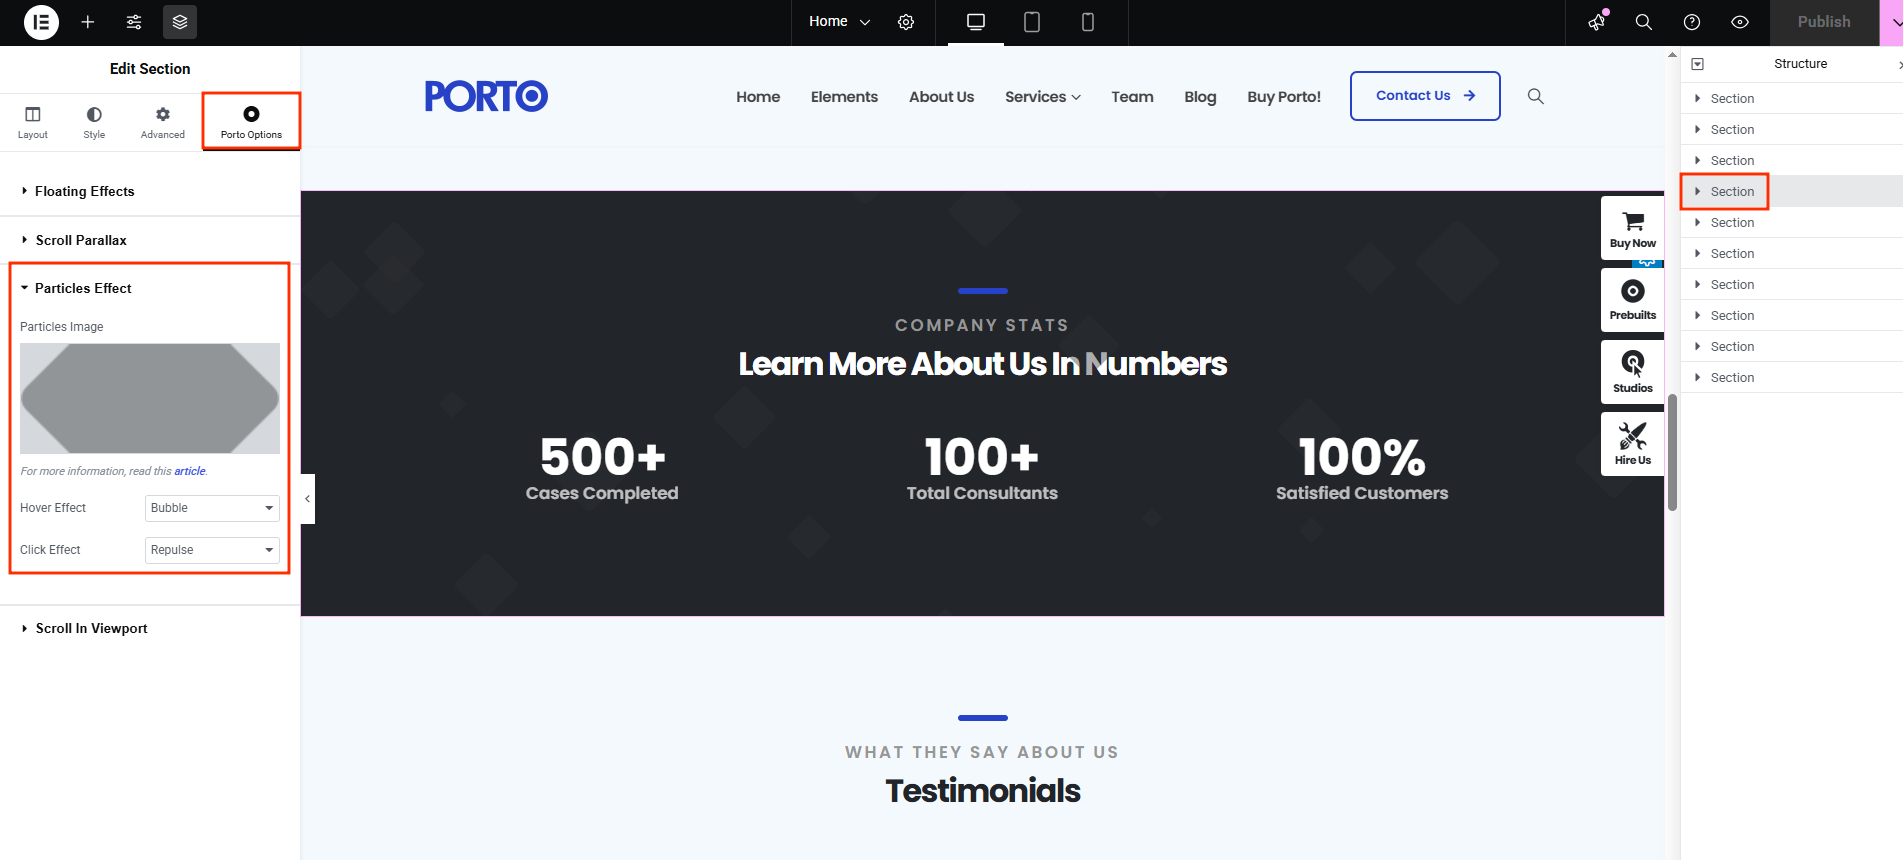1903x860 pixels.
Task: Switch to desktop responsive view
Action: tap(976, 22)
